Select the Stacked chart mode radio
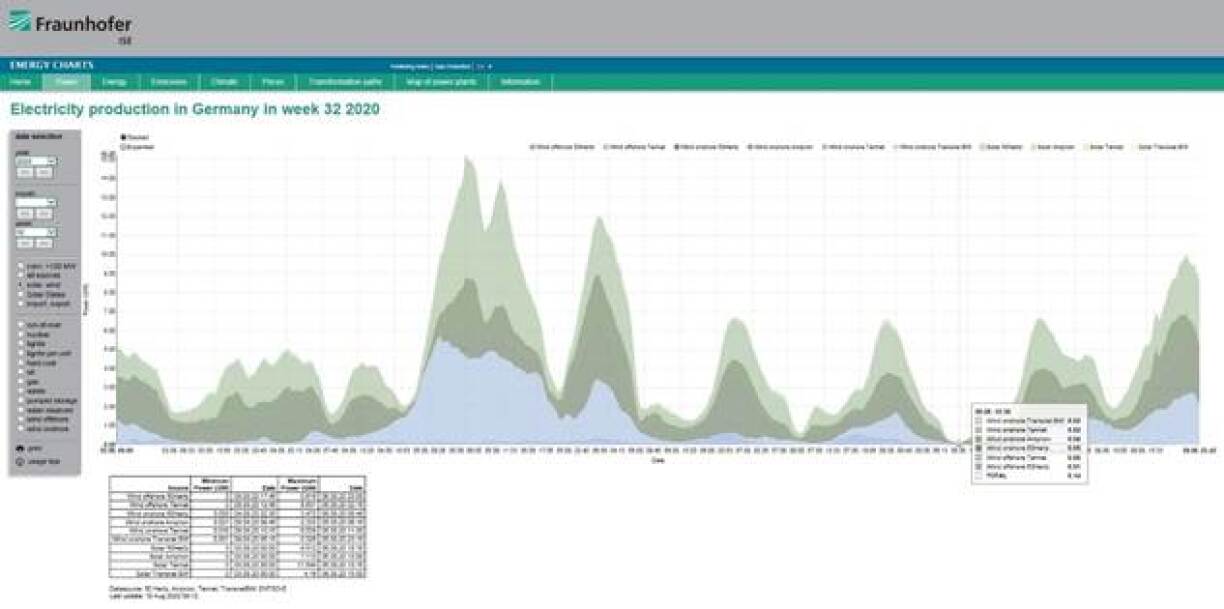Image resolution: width=1224 pixels, height=609 pixels. [x=123, y=137]
